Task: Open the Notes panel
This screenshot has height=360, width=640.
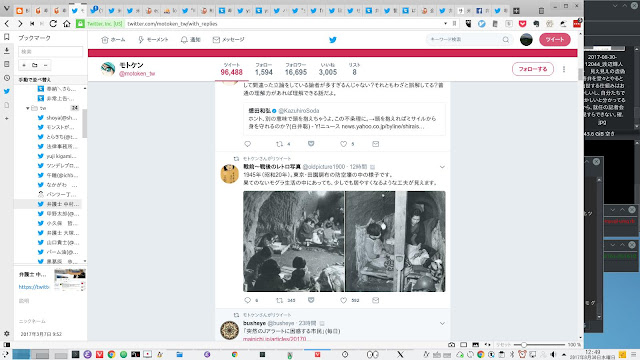Action: pos(7,64)
